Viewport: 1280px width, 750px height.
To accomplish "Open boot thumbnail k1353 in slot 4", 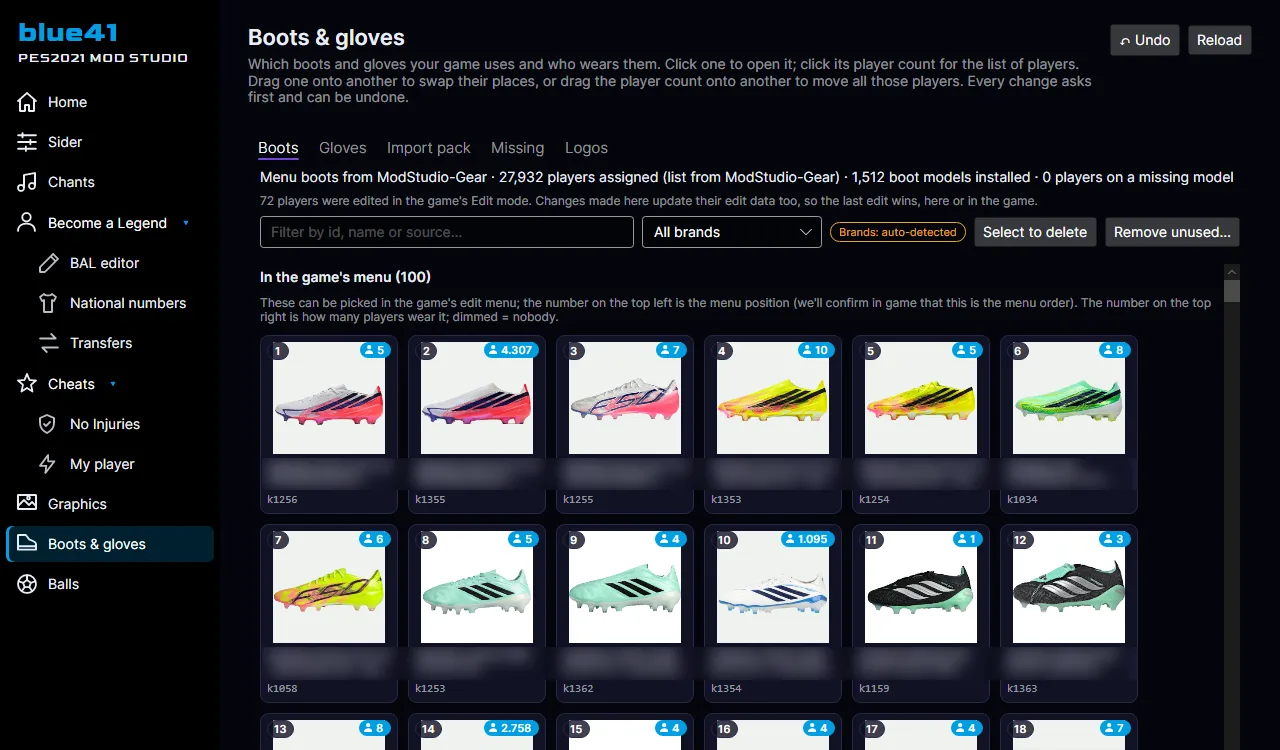I will (x=773, y=398).
